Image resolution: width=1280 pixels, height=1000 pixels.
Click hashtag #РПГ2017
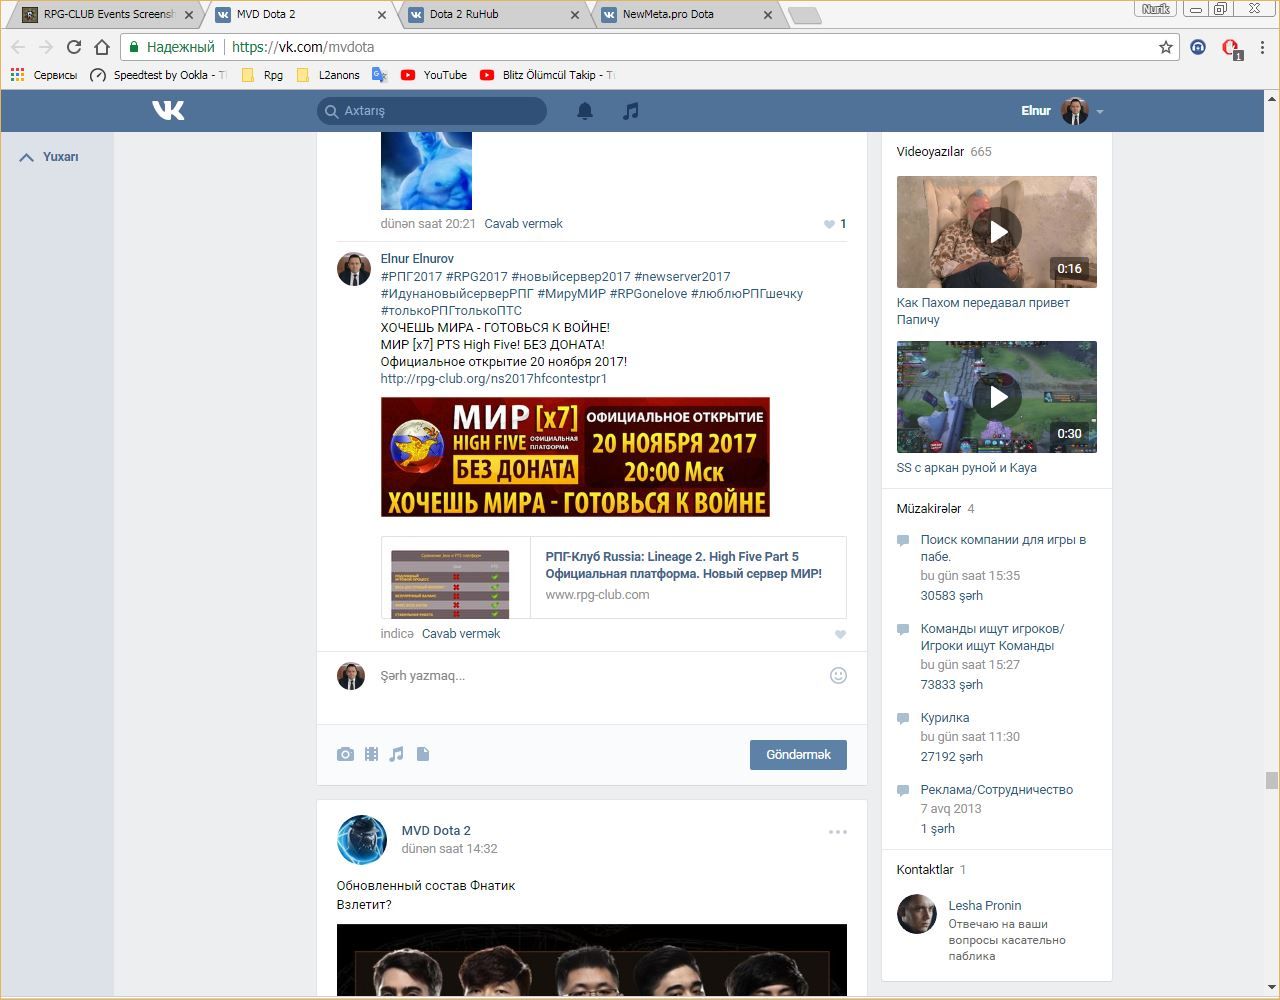tap(411, 277)
